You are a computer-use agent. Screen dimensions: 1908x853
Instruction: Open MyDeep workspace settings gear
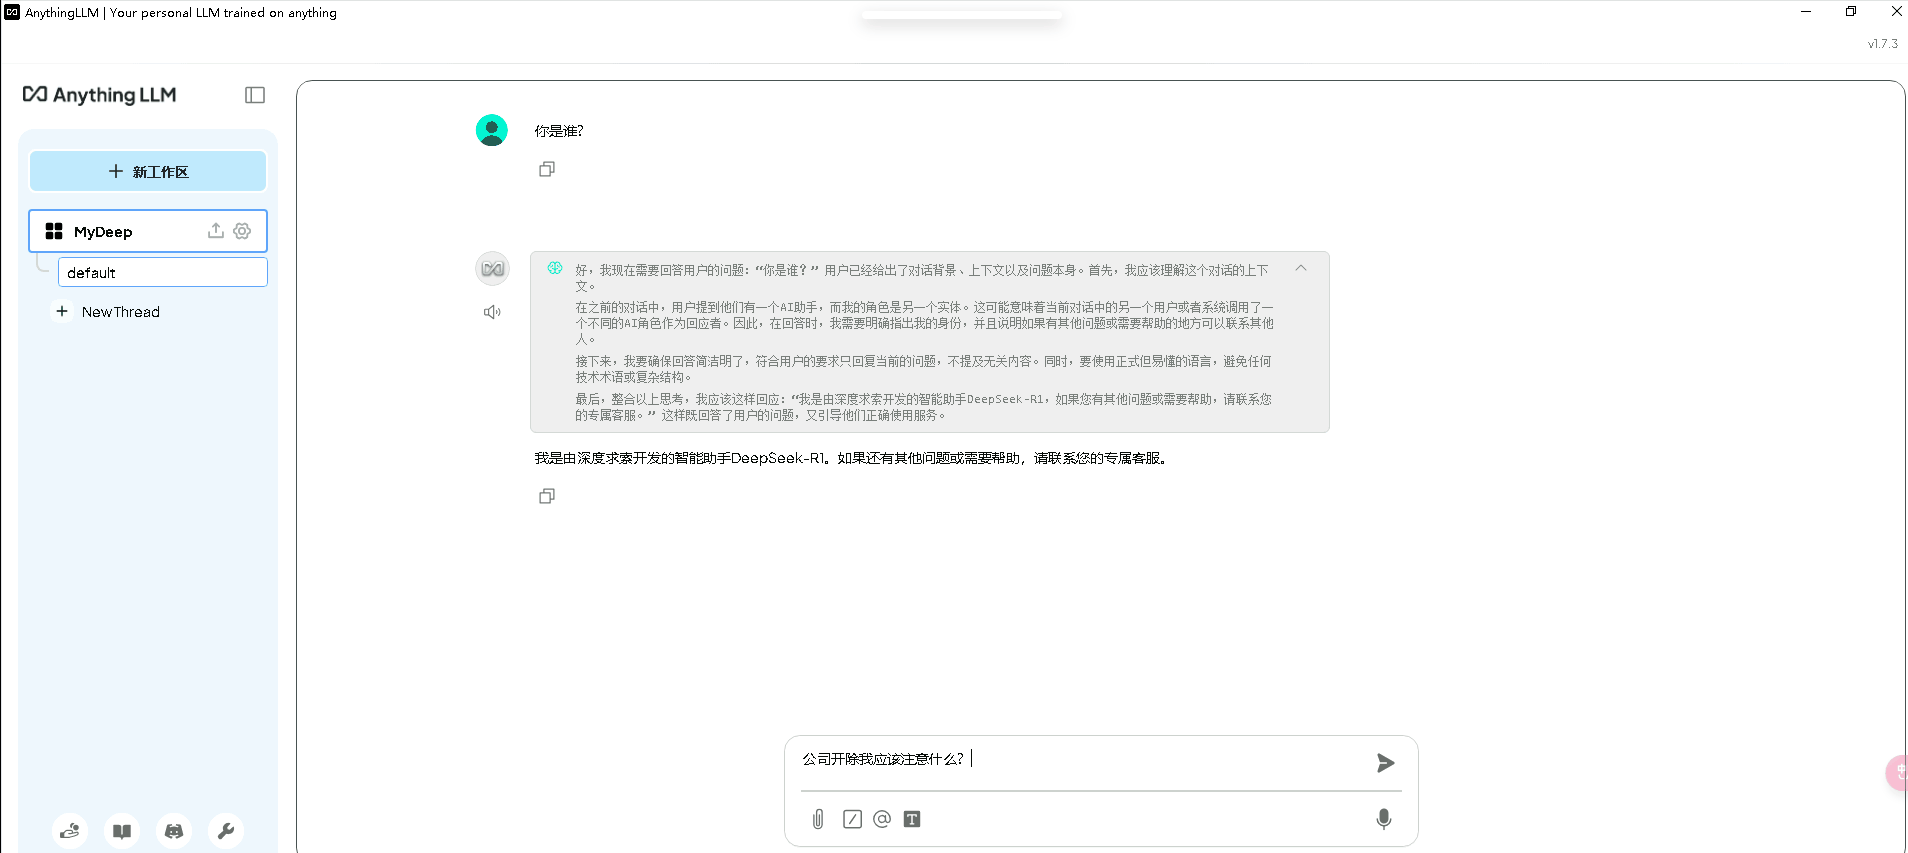(x=242, y=231)
